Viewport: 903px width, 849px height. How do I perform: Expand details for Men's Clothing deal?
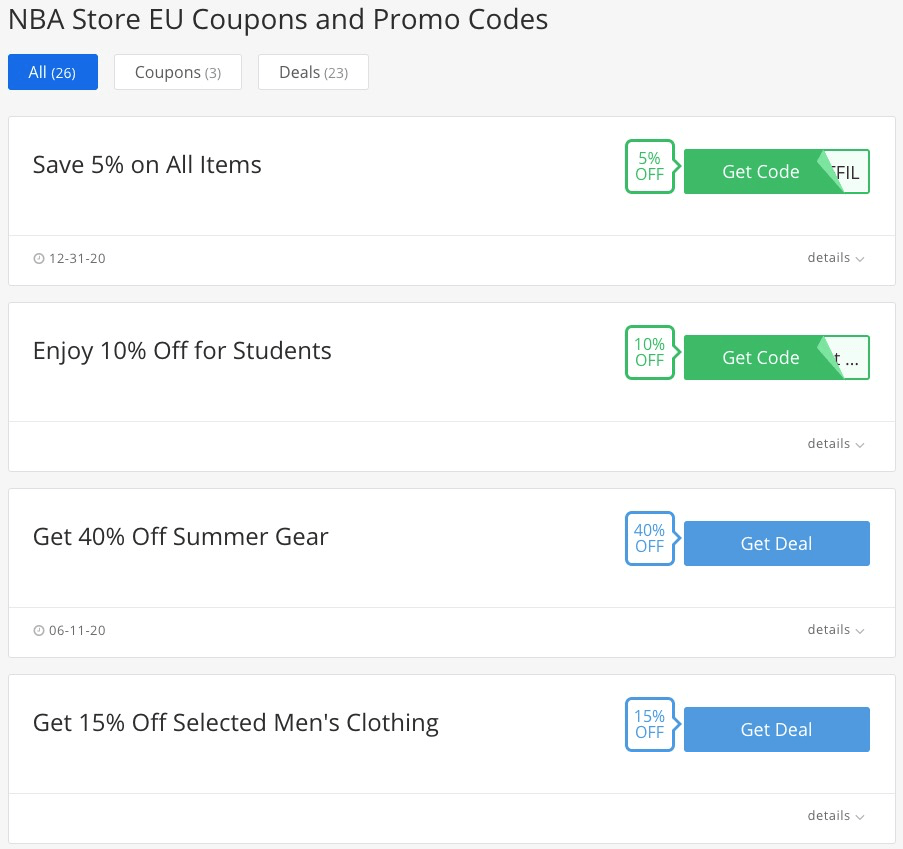pyautogui.click(x=836, y=816)
